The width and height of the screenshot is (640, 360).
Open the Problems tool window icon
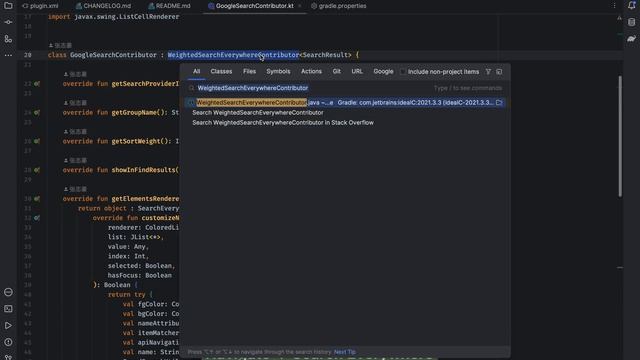(x=8, y=342)
